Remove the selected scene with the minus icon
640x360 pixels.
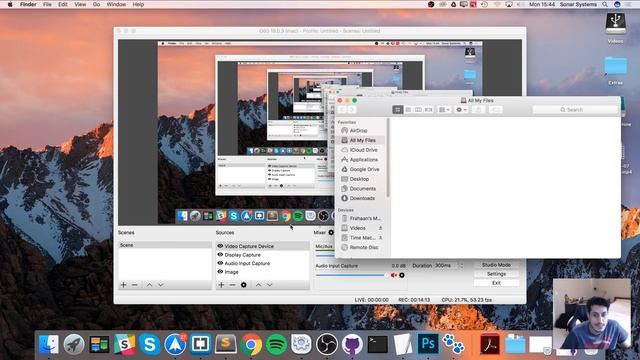tap(135, 285)
